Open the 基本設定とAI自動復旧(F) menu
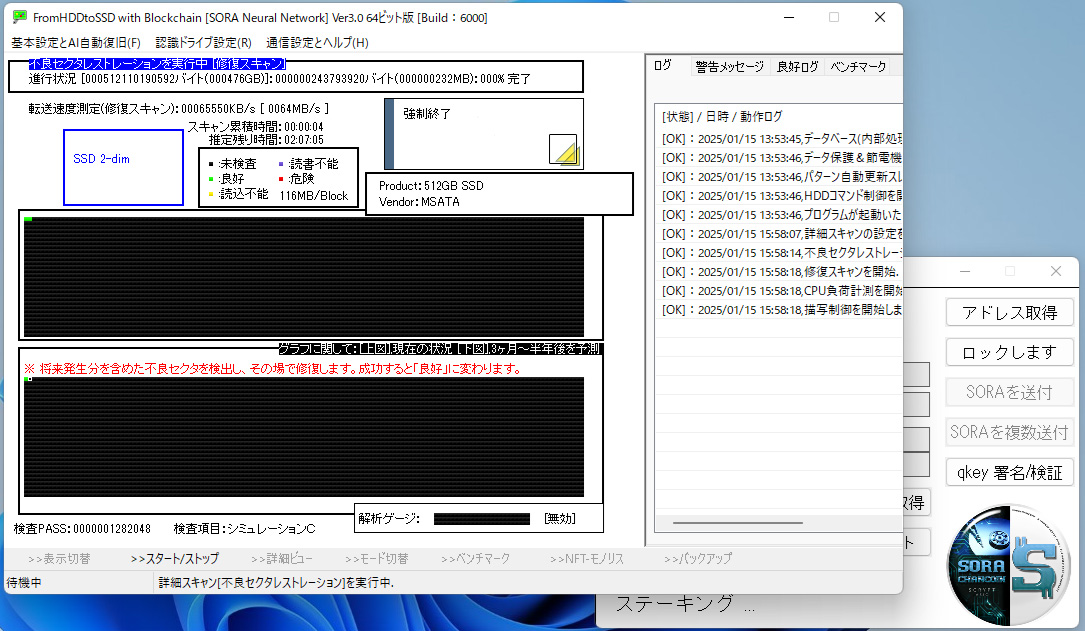Image resolution: width=1085 pixels, height=631 pixels. [x=76, y=43]
